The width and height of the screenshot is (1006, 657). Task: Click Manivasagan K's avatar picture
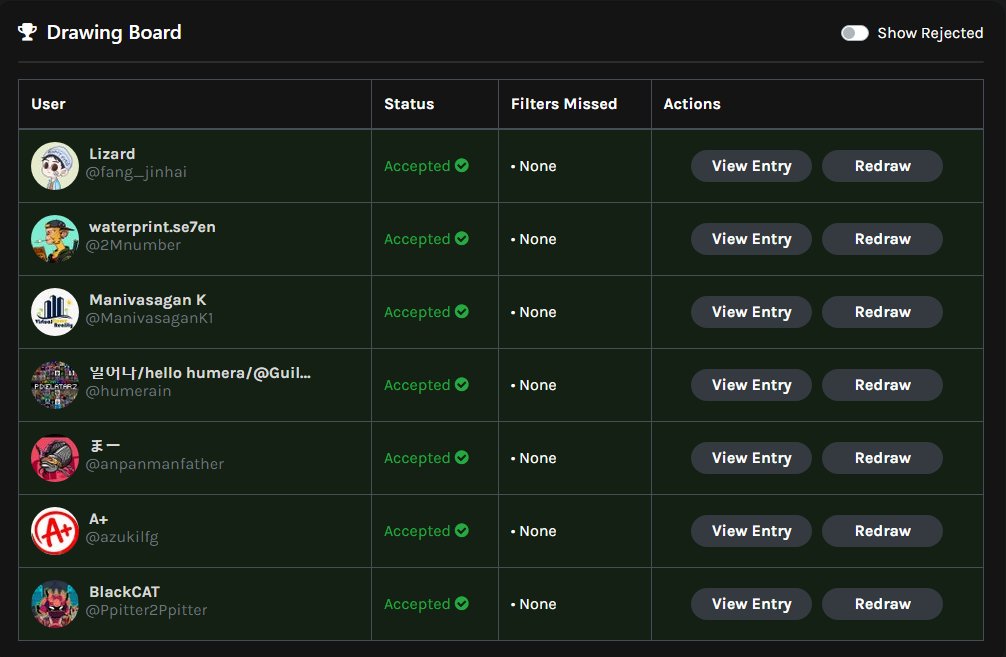(55, 312)
